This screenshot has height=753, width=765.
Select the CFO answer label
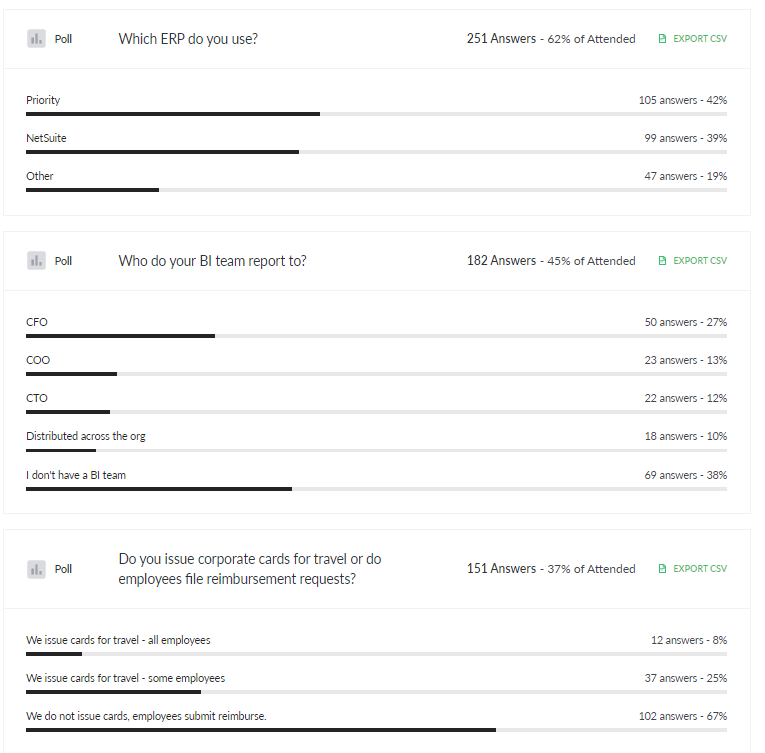pyautogui.click(x=37, y=322)
